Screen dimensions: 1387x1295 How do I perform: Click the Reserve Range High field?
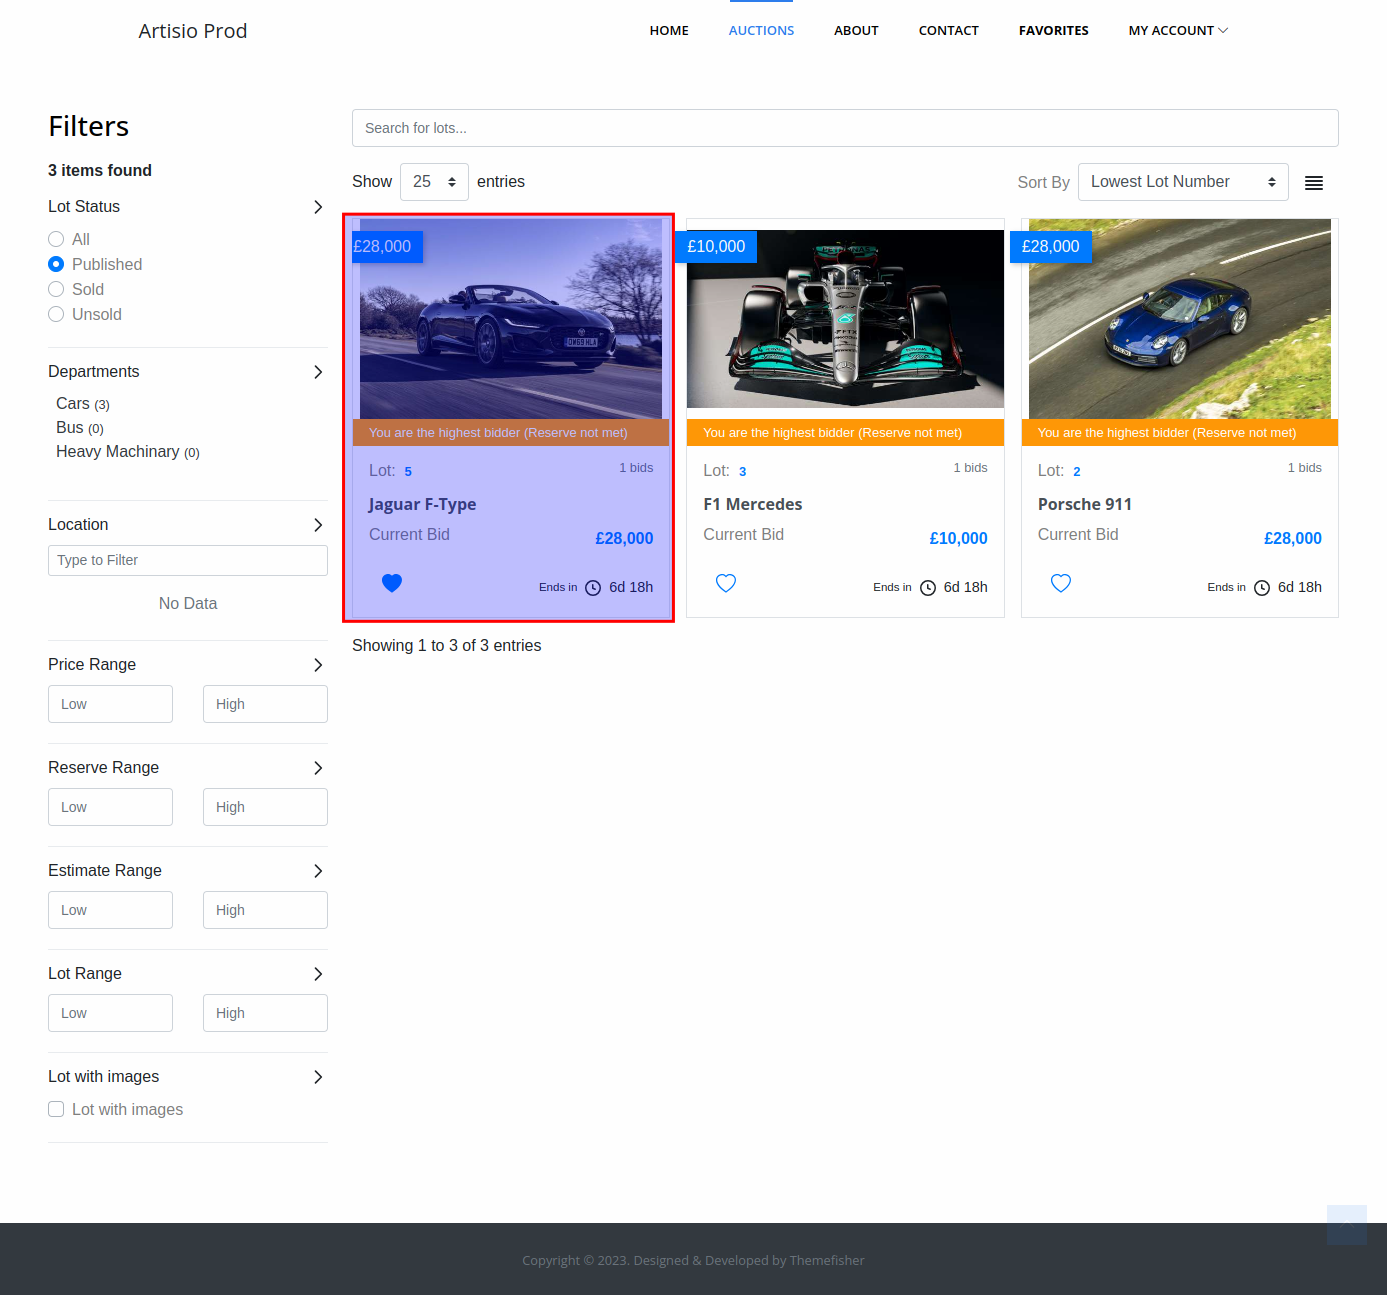coord(265,807)
